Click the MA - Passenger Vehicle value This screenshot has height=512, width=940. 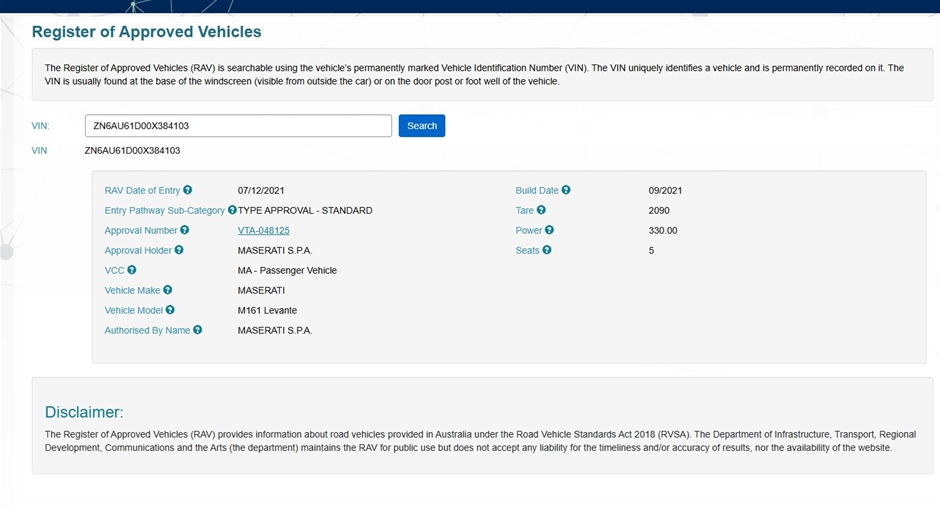(287, 270)
